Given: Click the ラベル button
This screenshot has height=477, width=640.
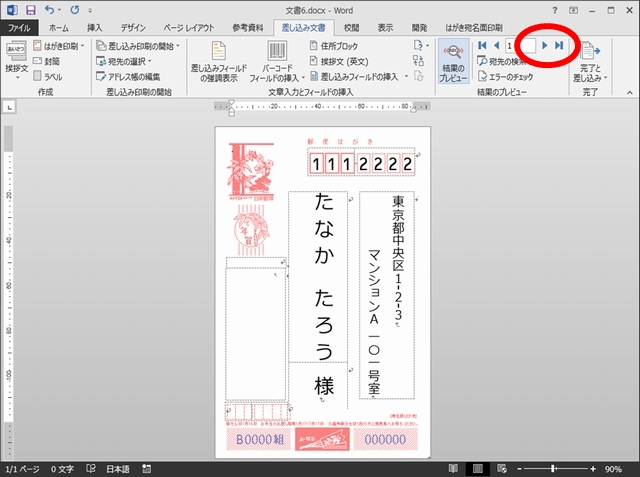Looking at the screenshot, I should click(x=48, y=76).
